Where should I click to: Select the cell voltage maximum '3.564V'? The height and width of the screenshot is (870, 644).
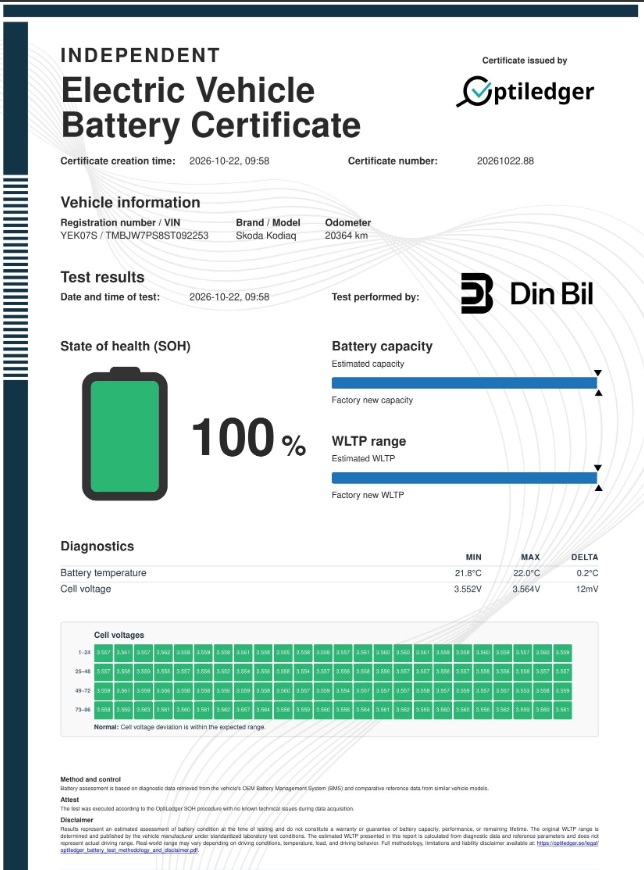pyautogui.click(x=526, y=589)
